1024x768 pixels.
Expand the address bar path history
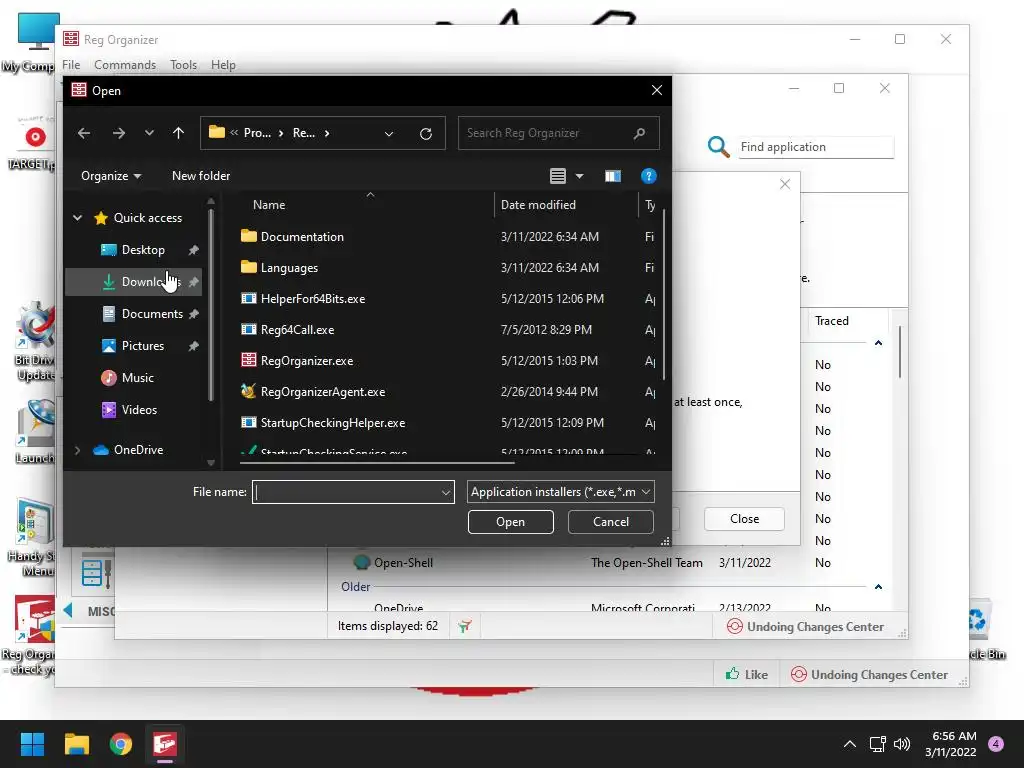[389, 133]
